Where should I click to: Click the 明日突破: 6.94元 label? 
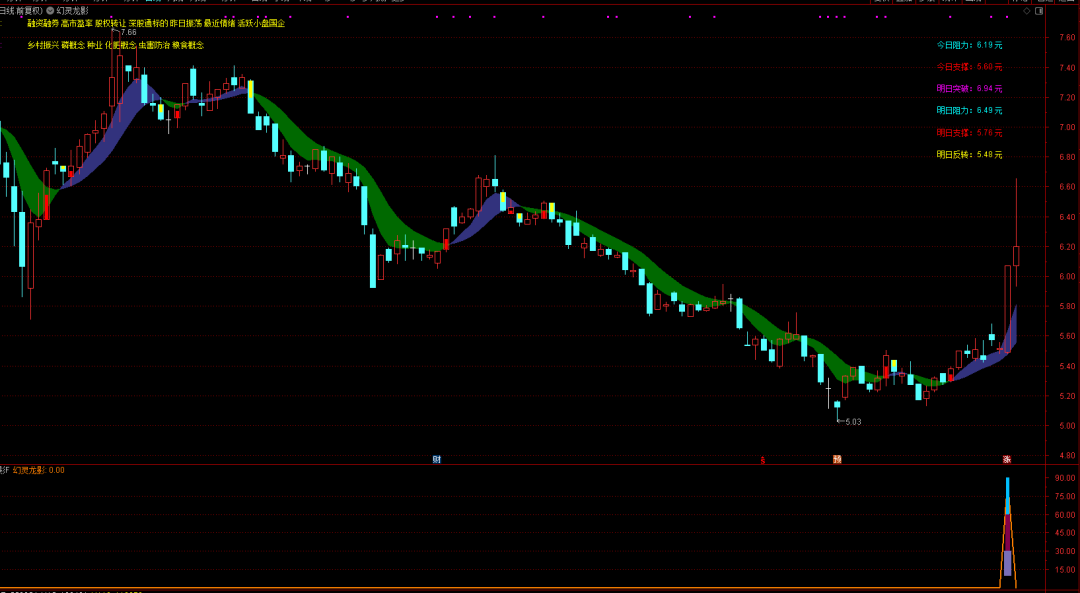[x=968, y=89]
